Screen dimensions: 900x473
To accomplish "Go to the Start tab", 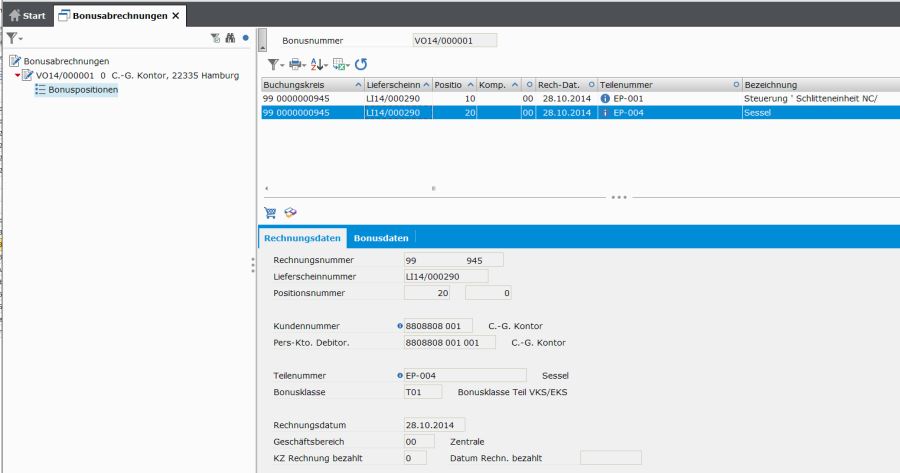I will pyautogui.click(x=27, y=16).
